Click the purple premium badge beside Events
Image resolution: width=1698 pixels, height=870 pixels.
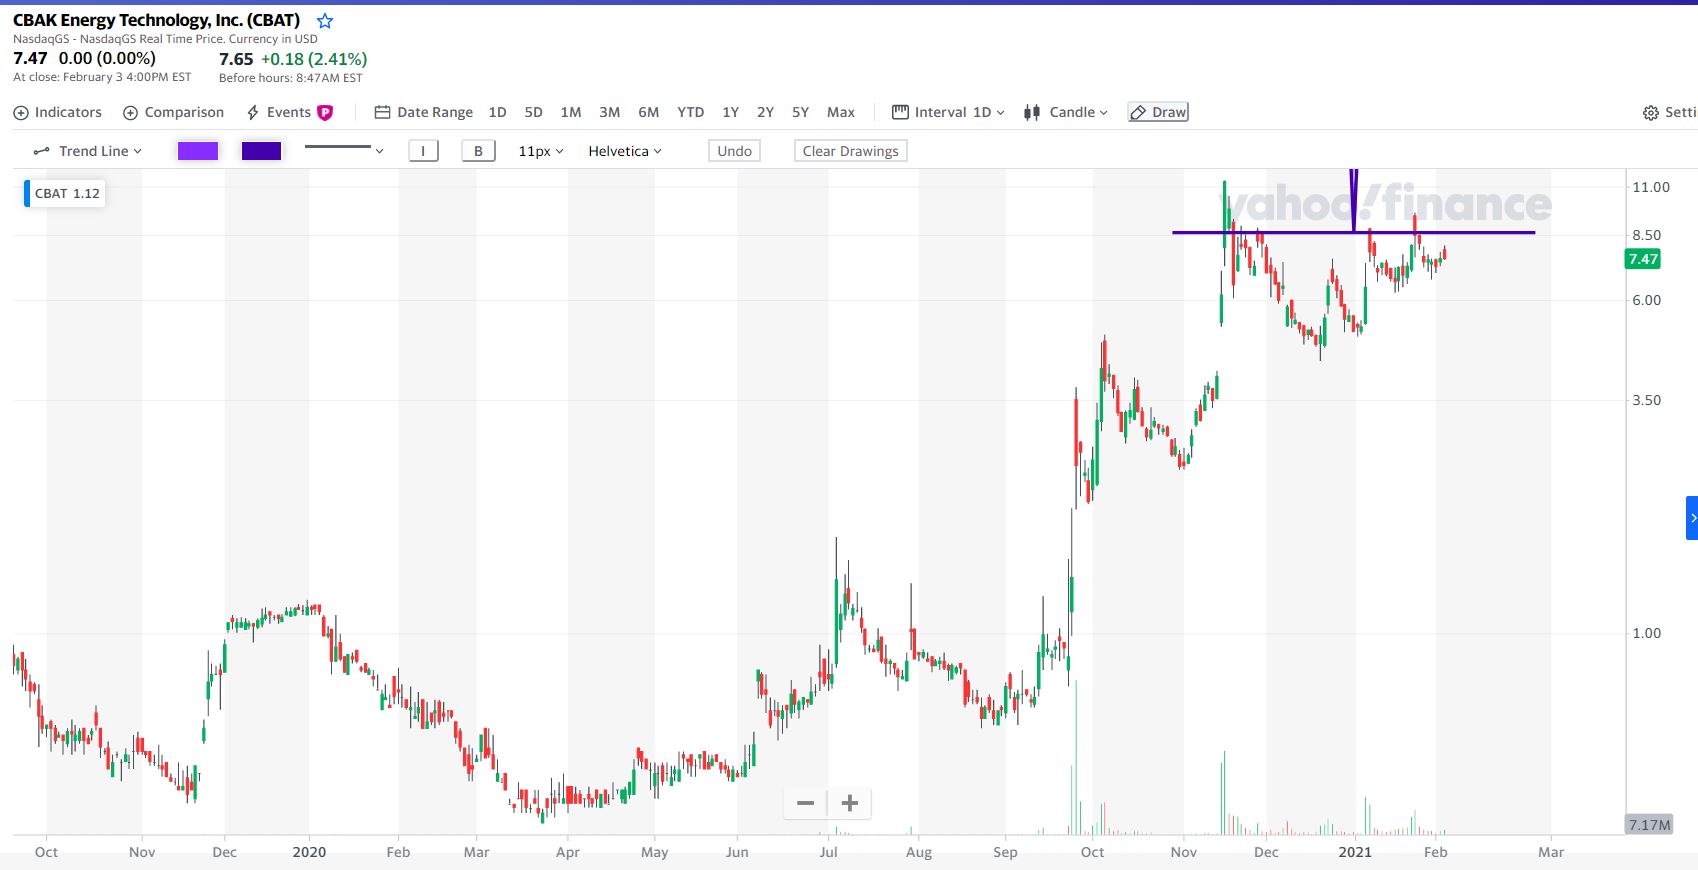coord(325,113)
